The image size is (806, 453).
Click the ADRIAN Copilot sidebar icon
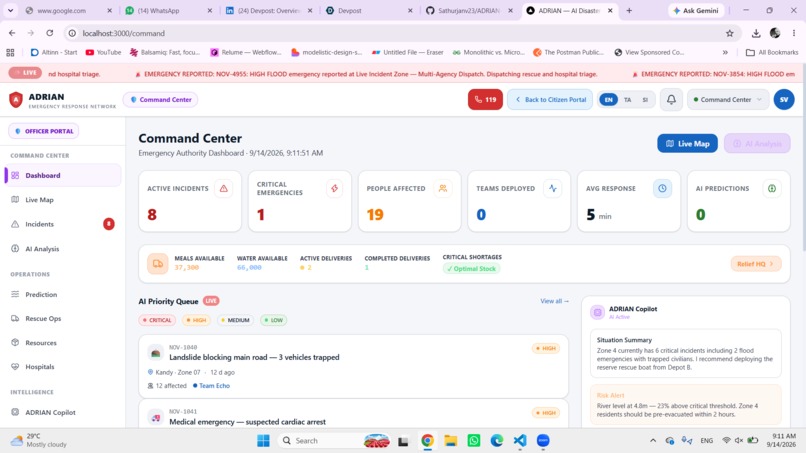pos(15,412)
